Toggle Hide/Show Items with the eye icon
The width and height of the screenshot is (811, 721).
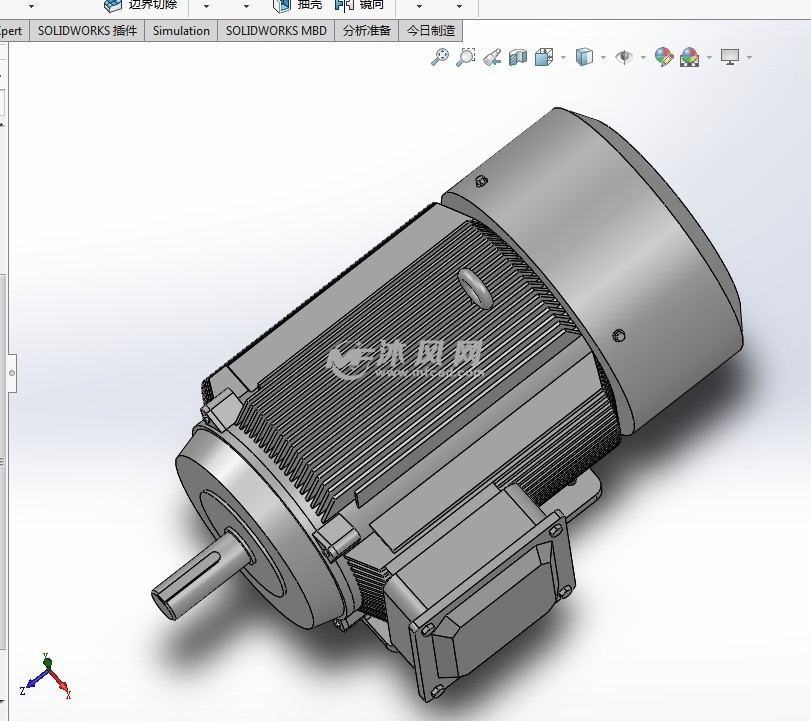coord(624,57)
